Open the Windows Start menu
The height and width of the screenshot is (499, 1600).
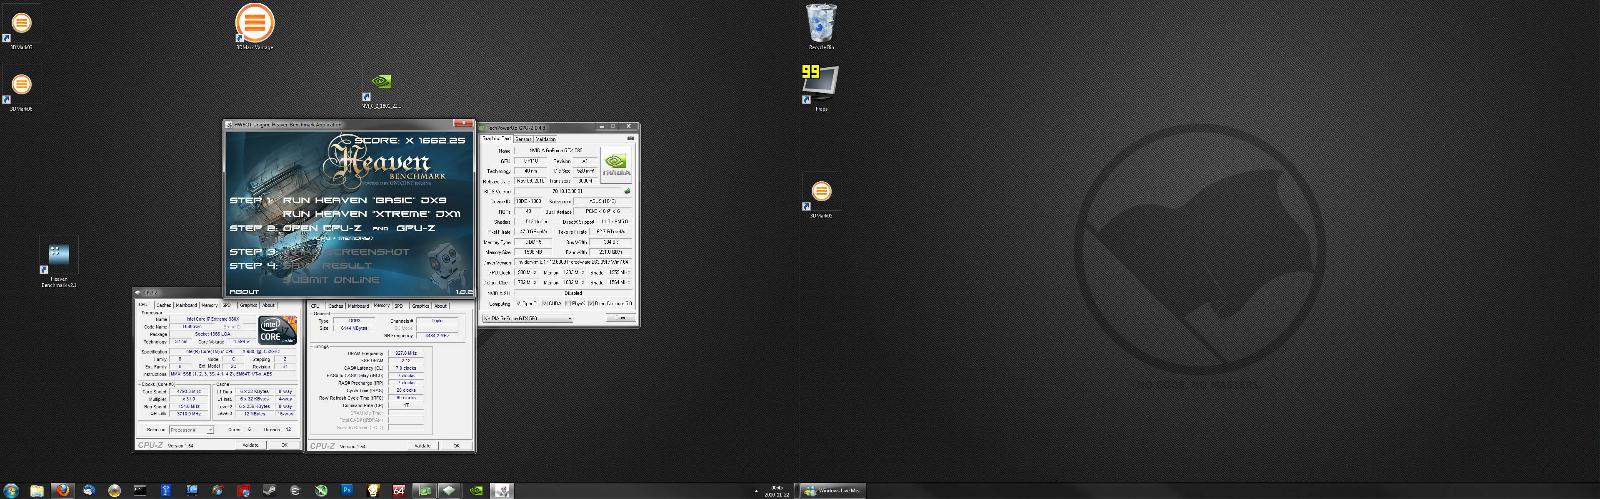(11, 490)
